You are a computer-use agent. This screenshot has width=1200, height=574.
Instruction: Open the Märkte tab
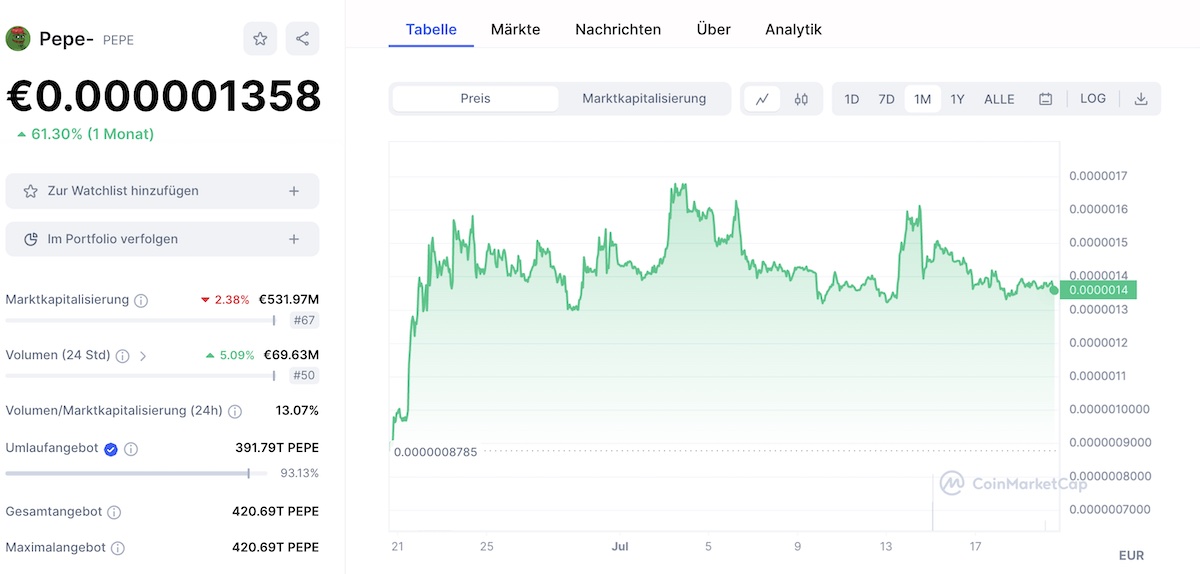point(515,29)
